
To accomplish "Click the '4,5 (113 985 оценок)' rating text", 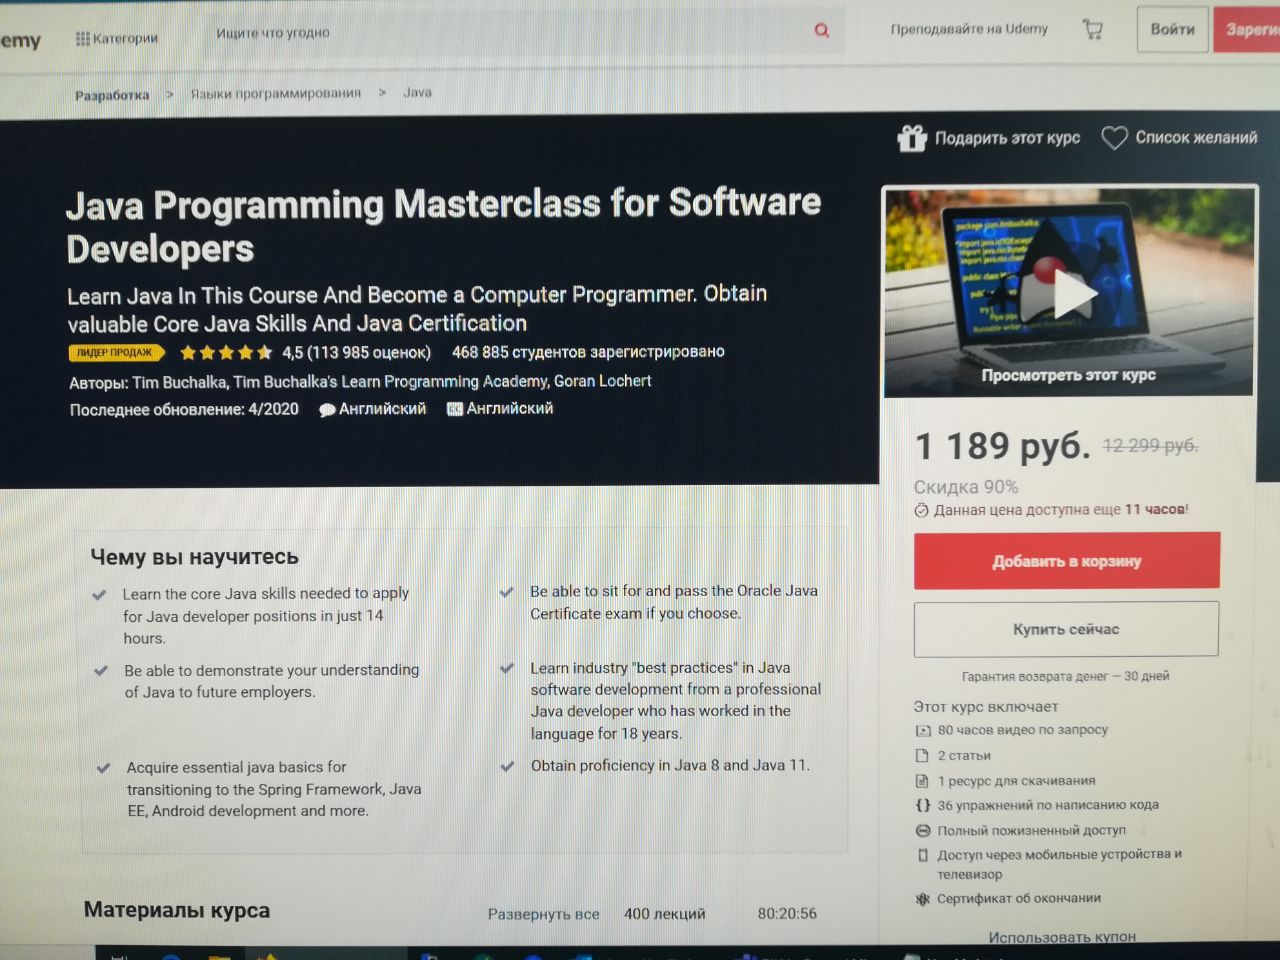I will [x=356, y=352].
